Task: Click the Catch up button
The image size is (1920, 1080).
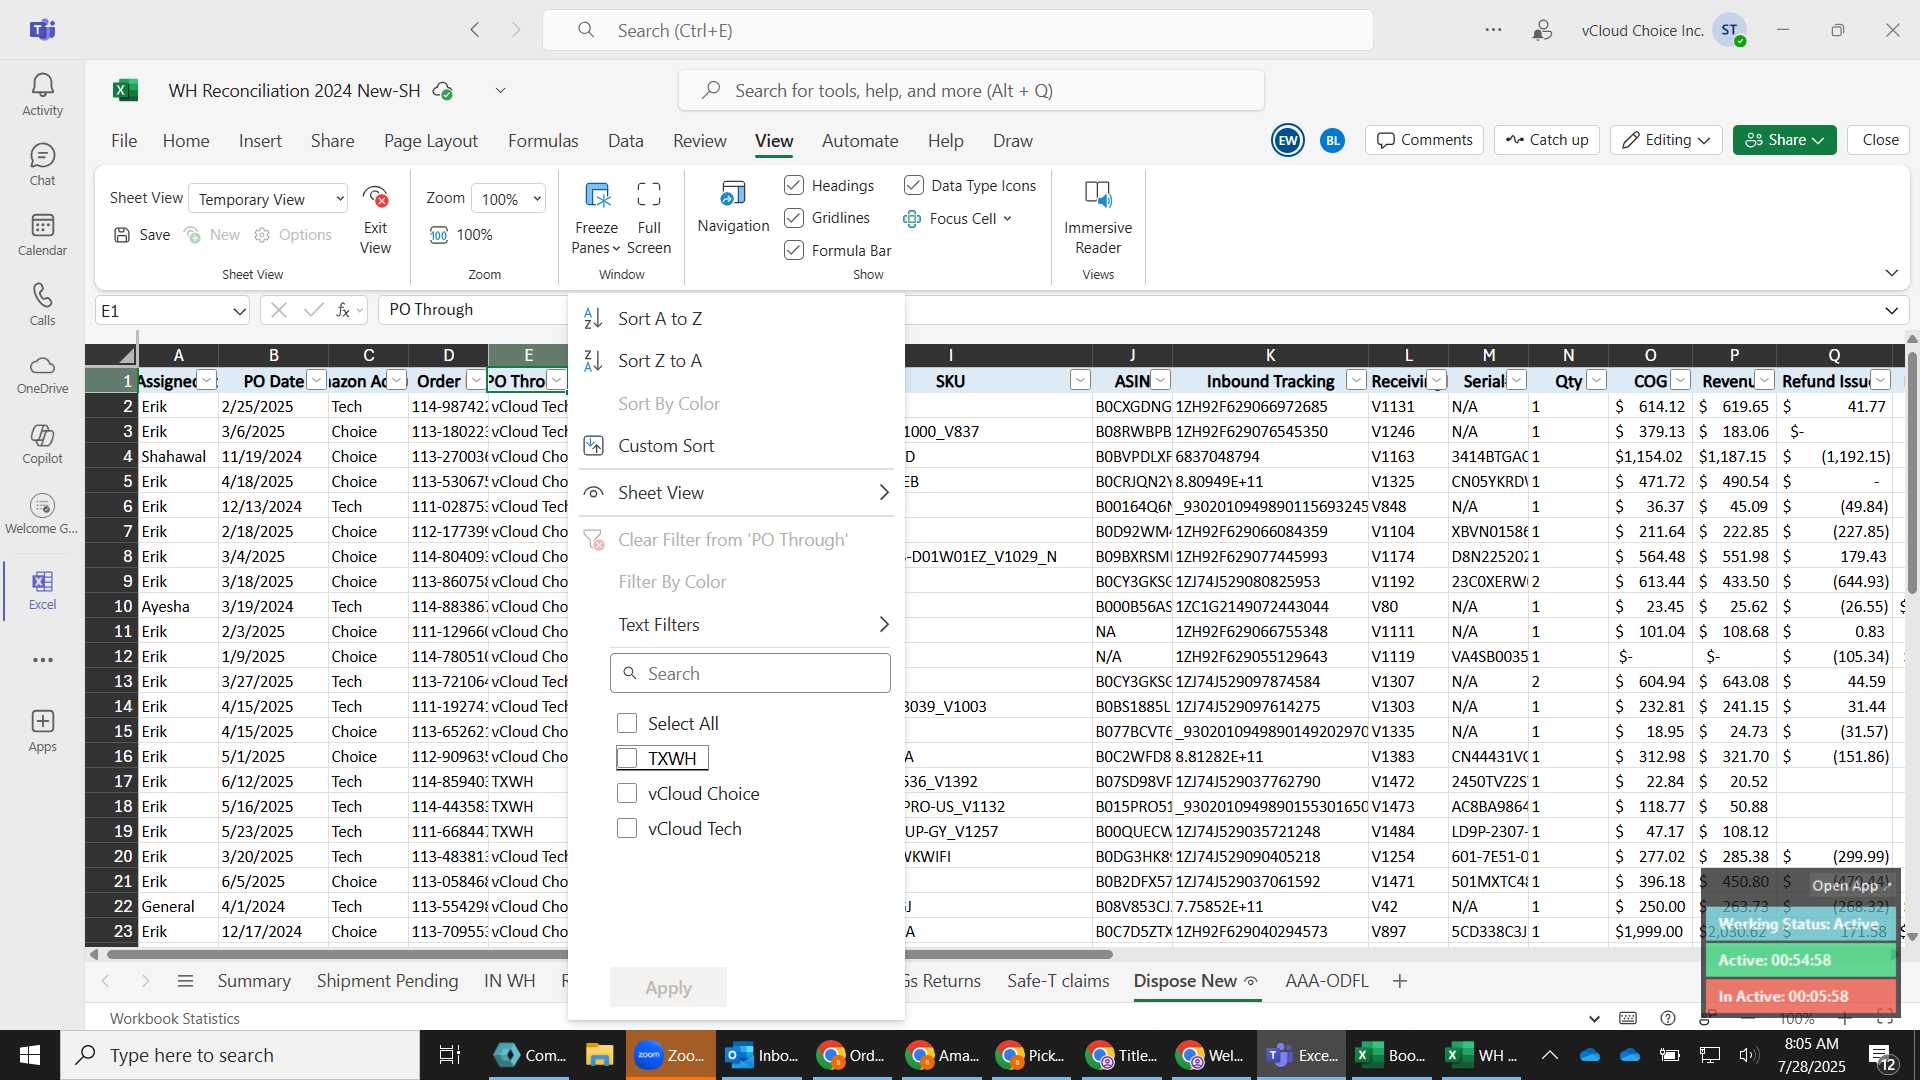Action: (1547, 140)
